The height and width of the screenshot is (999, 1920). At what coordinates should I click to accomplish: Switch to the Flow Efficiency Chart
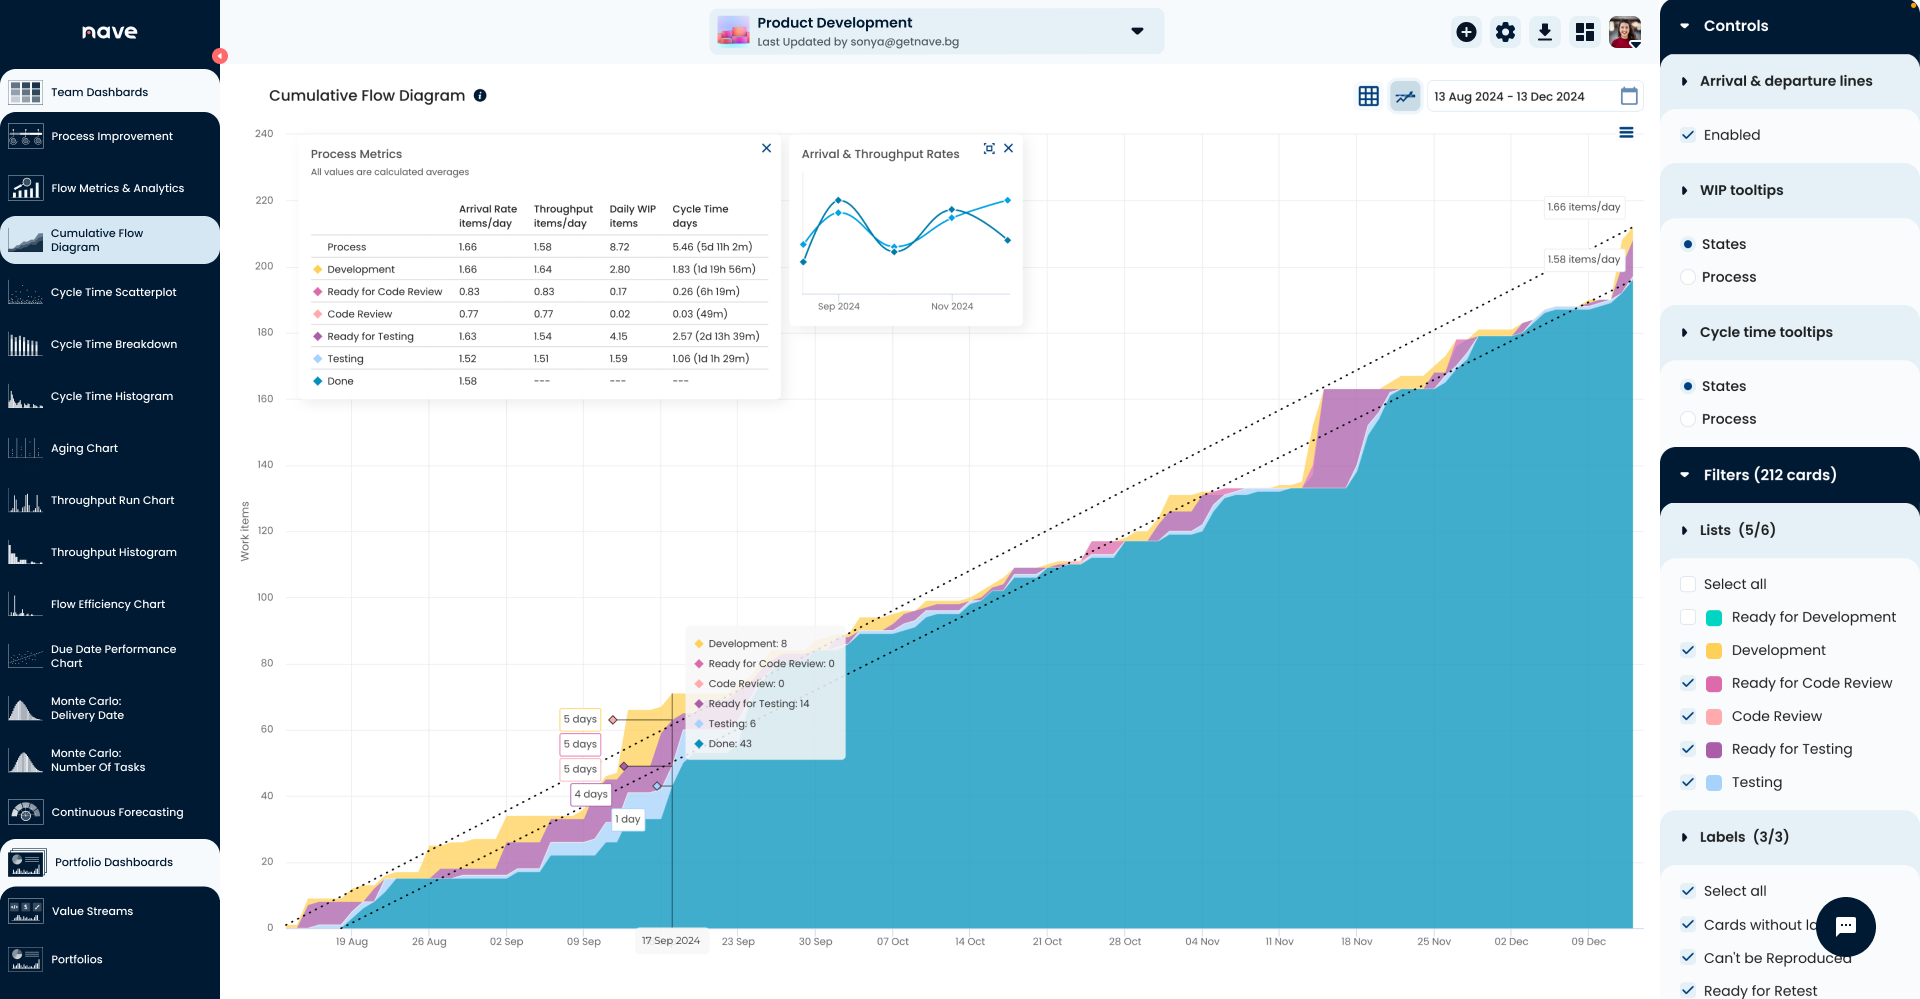[x=108, y=604]
